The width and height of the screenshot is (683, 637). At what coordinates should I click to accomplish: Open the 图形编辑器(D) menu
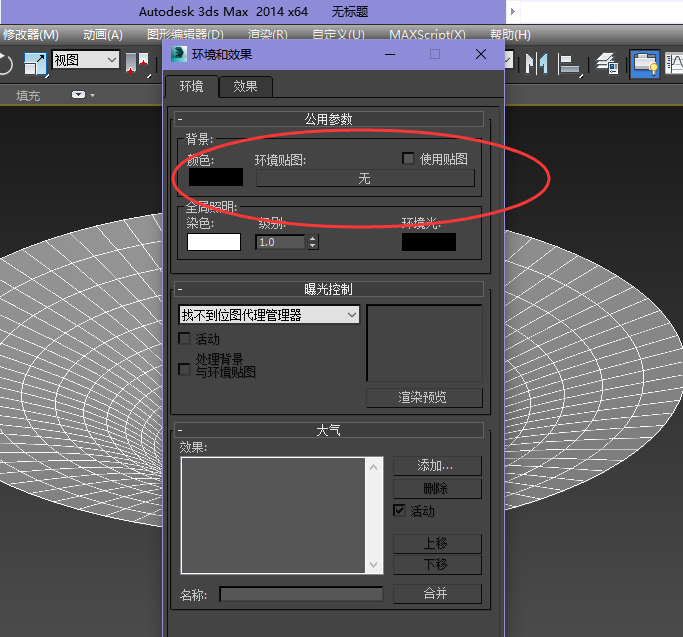185,34
